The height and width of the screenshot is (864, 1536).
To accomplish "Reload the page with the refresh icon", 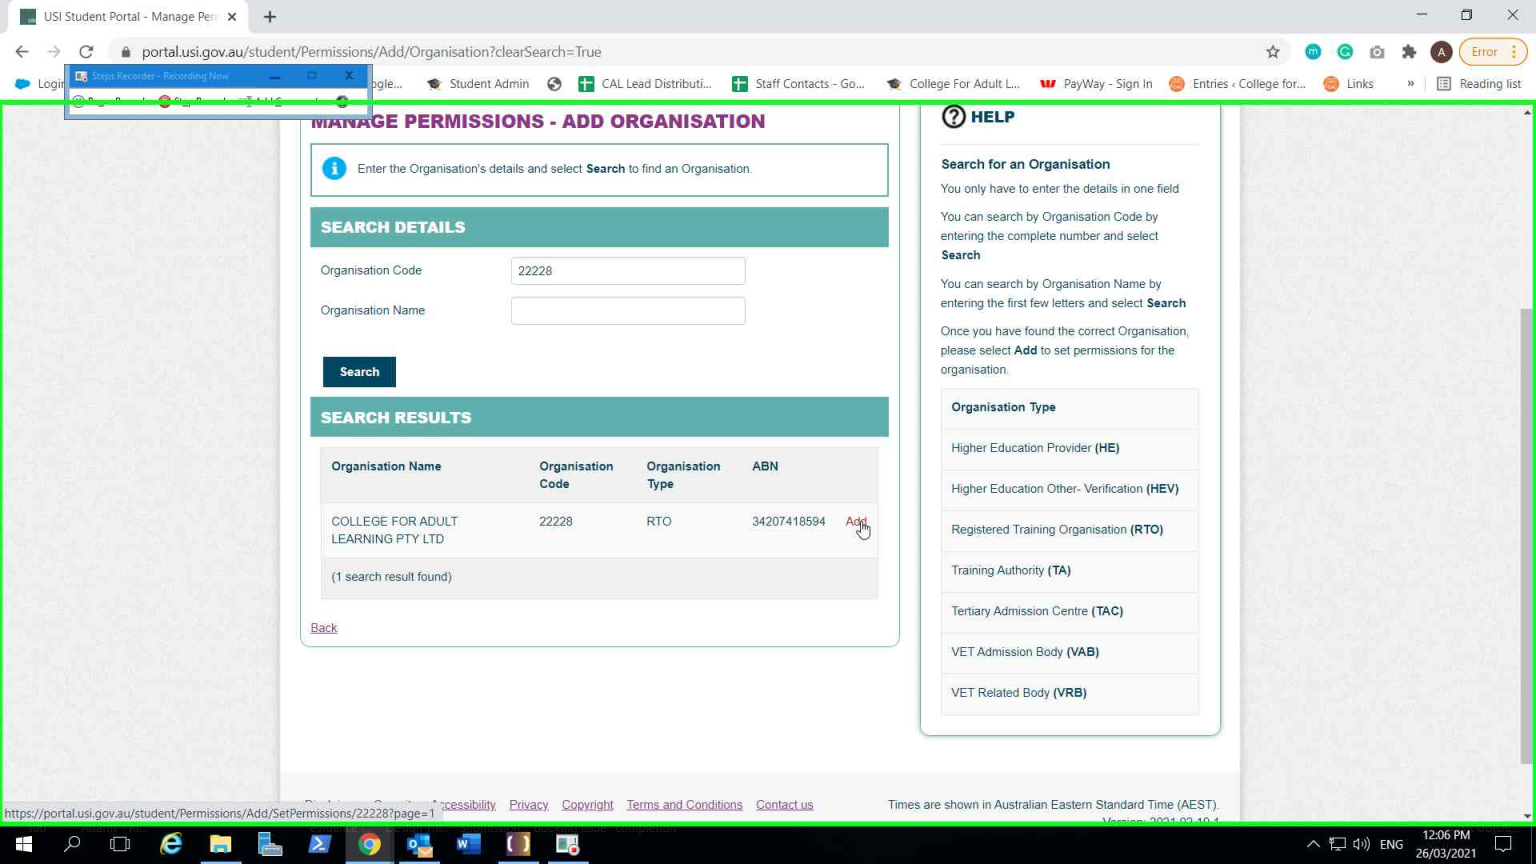I will [86, 52].
